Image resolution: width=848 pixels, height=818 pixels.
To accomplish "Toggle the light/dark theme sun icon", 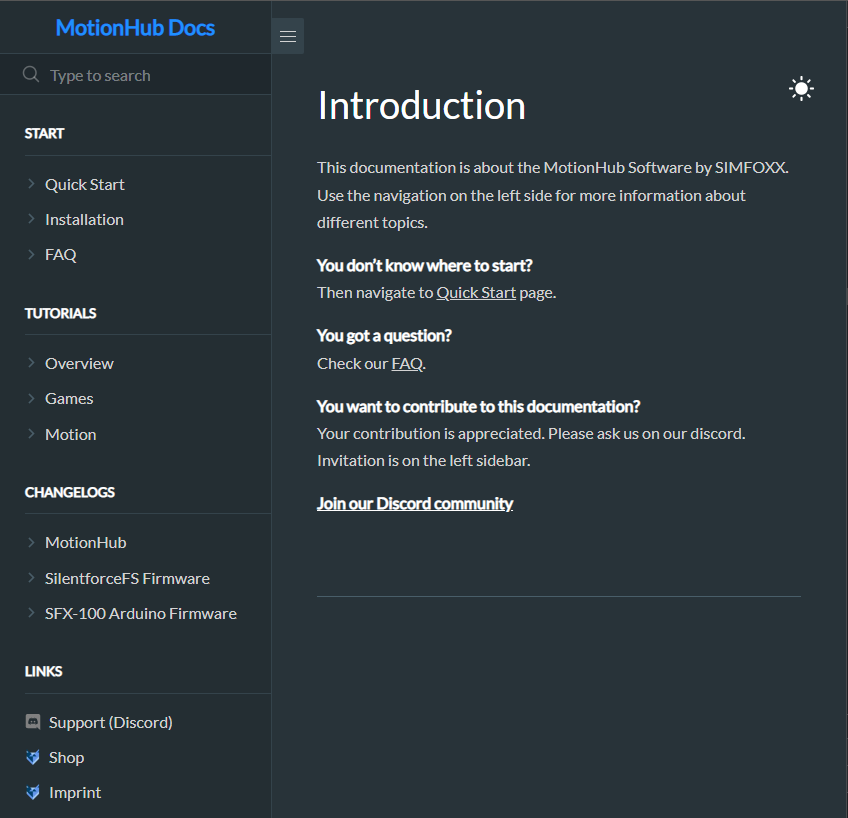I will (801, 89).
